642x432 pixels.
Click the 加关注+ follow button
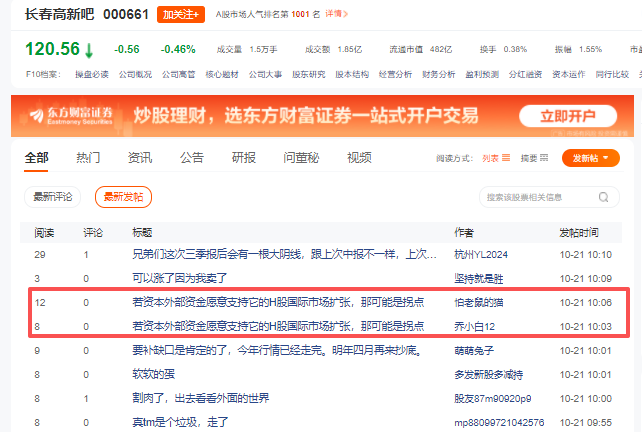[181, 15]
